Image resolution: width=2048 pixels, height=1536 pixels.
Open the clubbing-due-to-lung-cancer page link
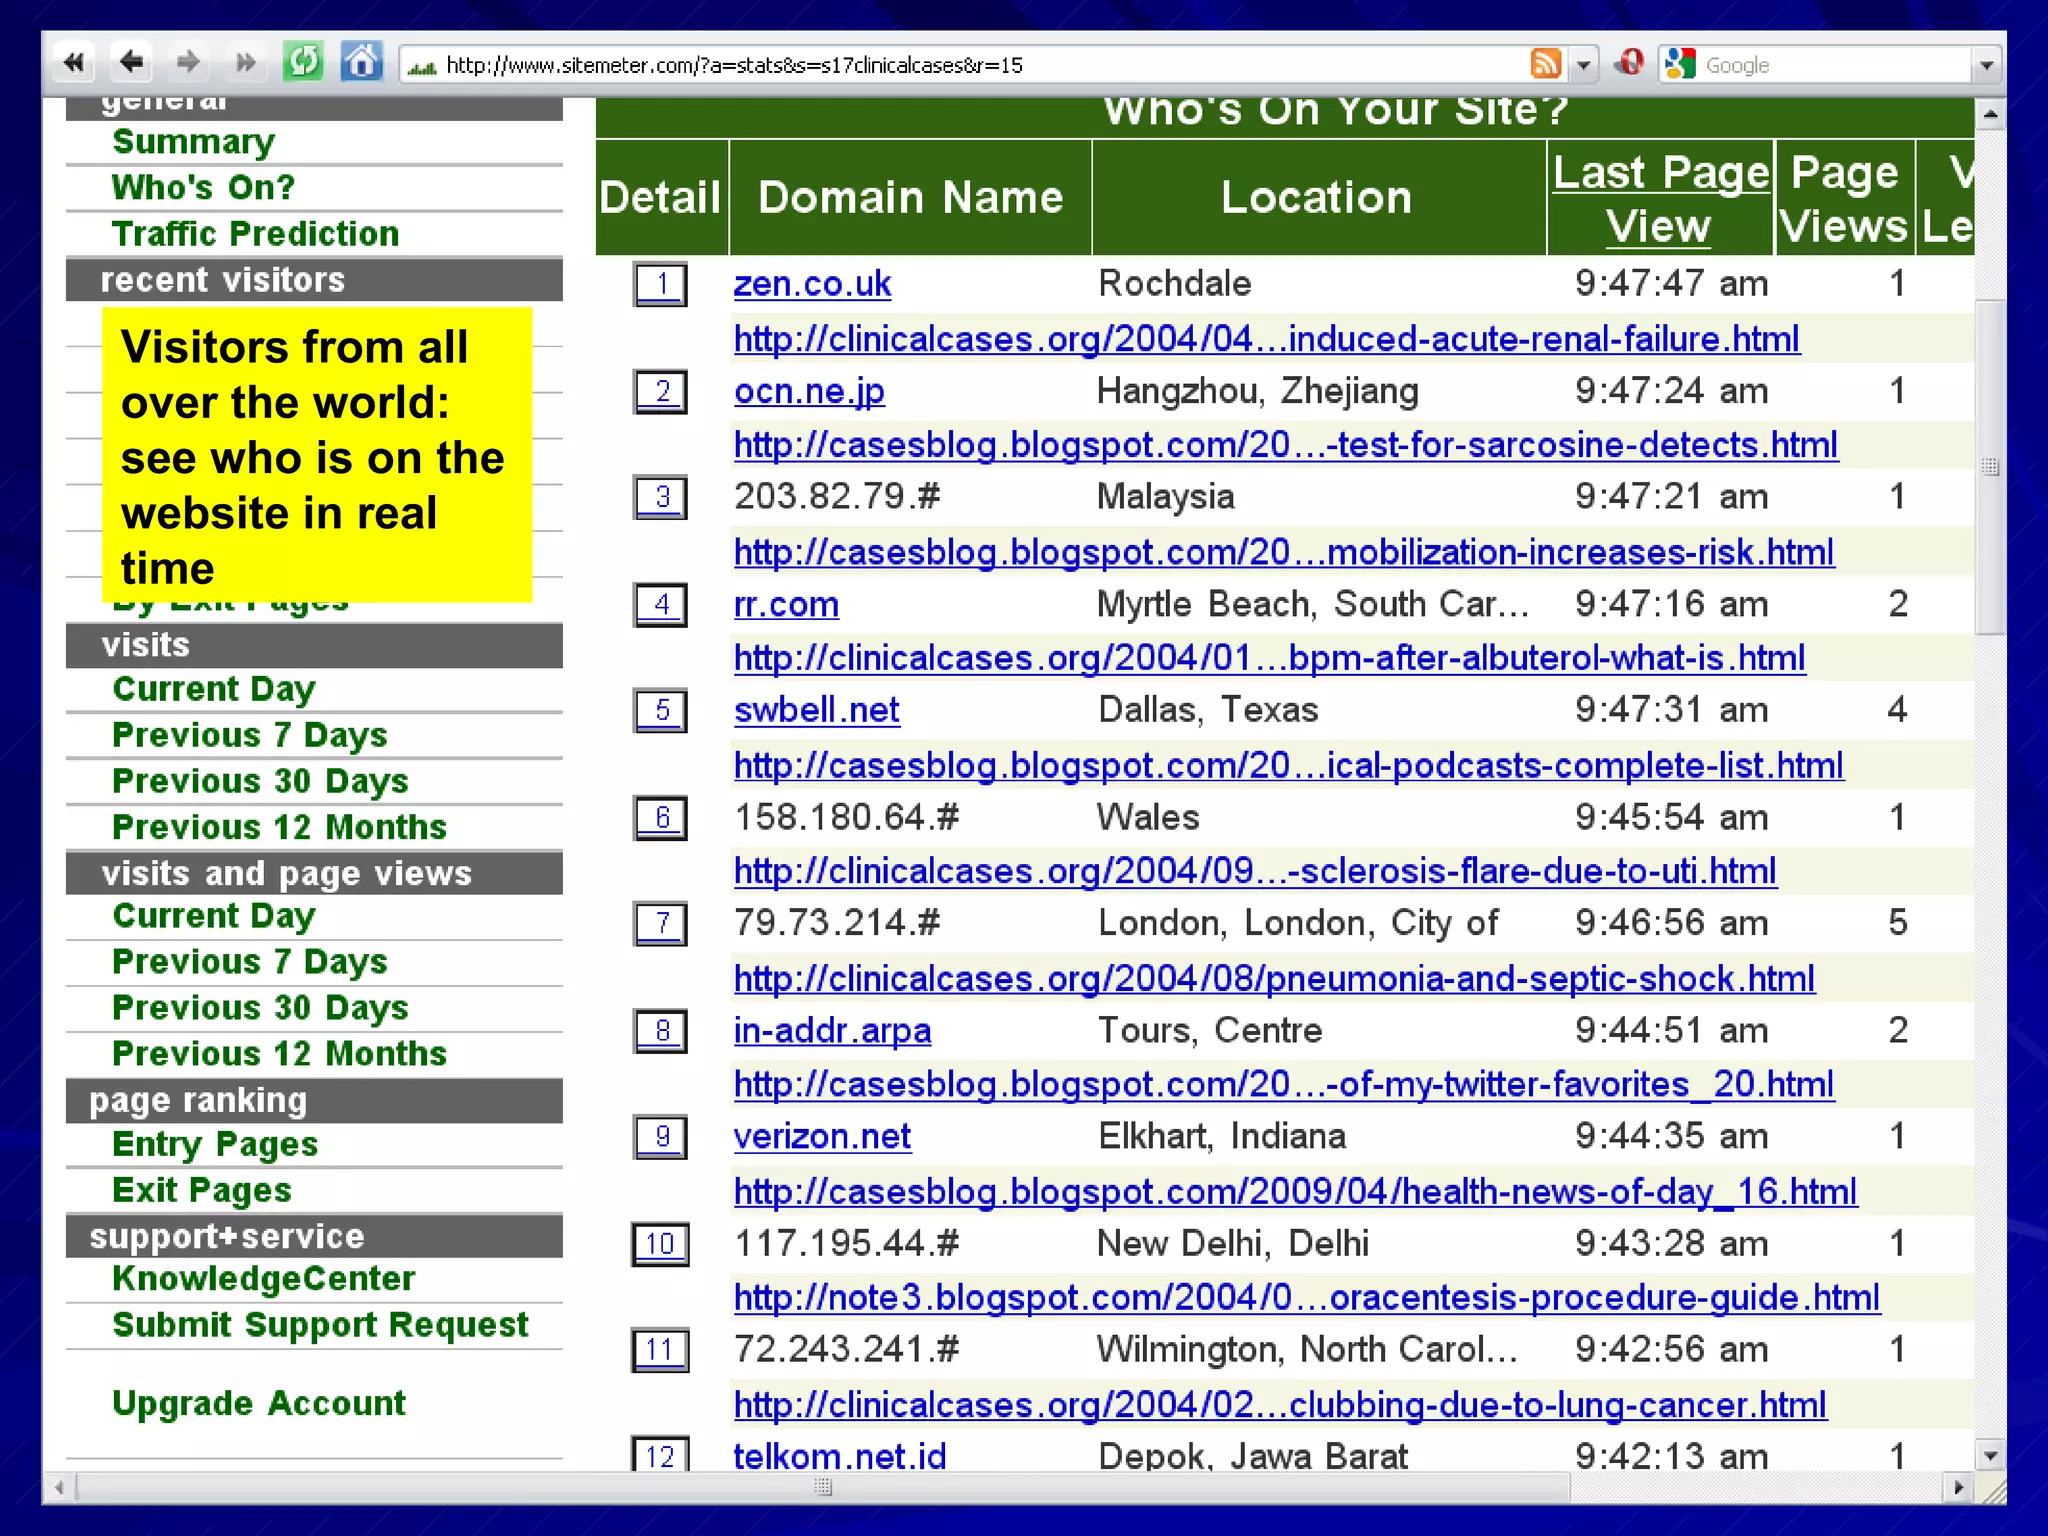pyautogui.click(x=1280, y=1405)
